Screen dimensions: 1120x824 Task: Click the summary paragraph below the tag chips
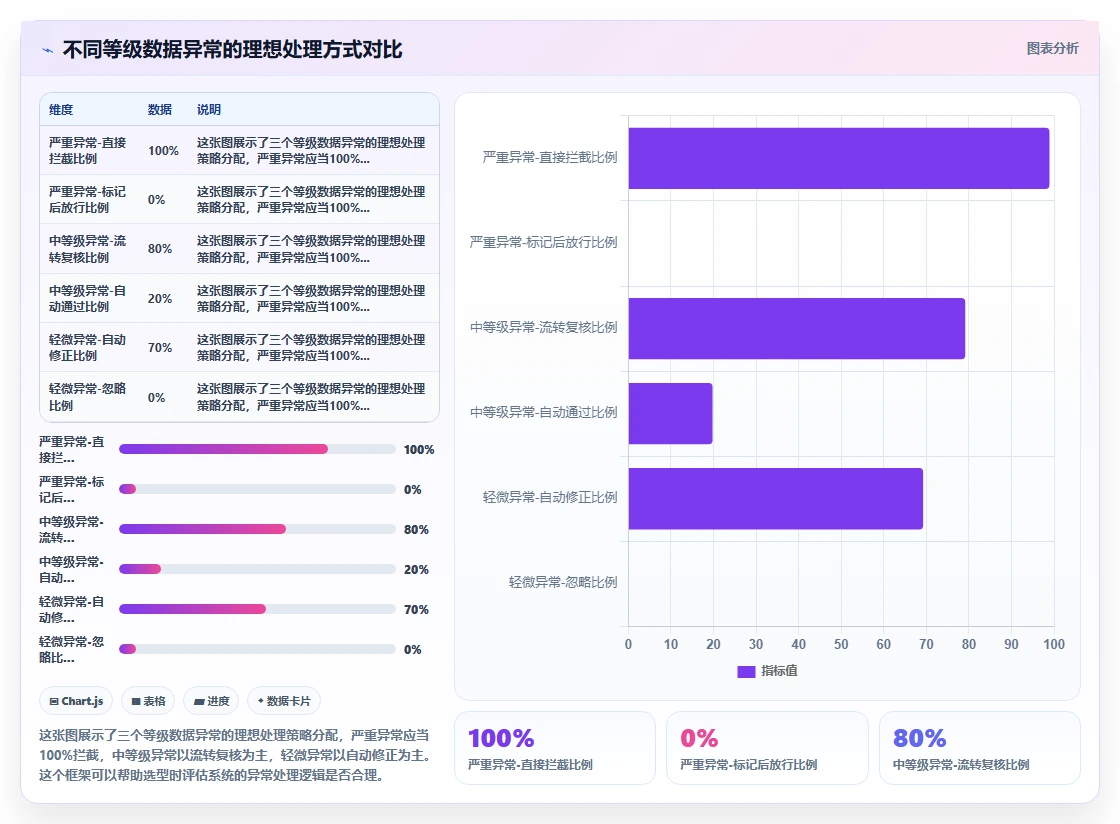pos(234,755)
